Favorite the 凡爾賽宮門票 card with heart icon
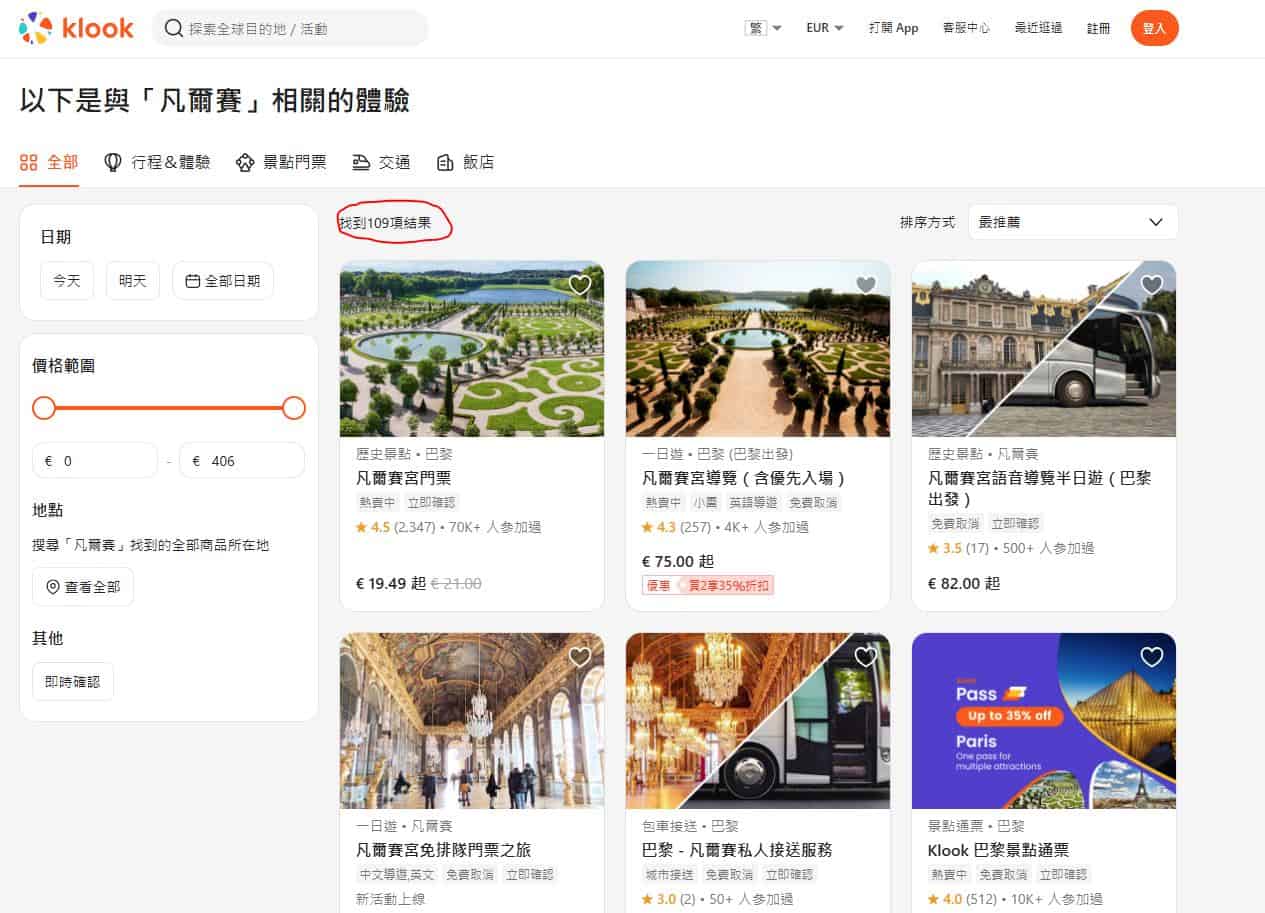Viewport: 1265px width, 913px height. click(579, 285)
